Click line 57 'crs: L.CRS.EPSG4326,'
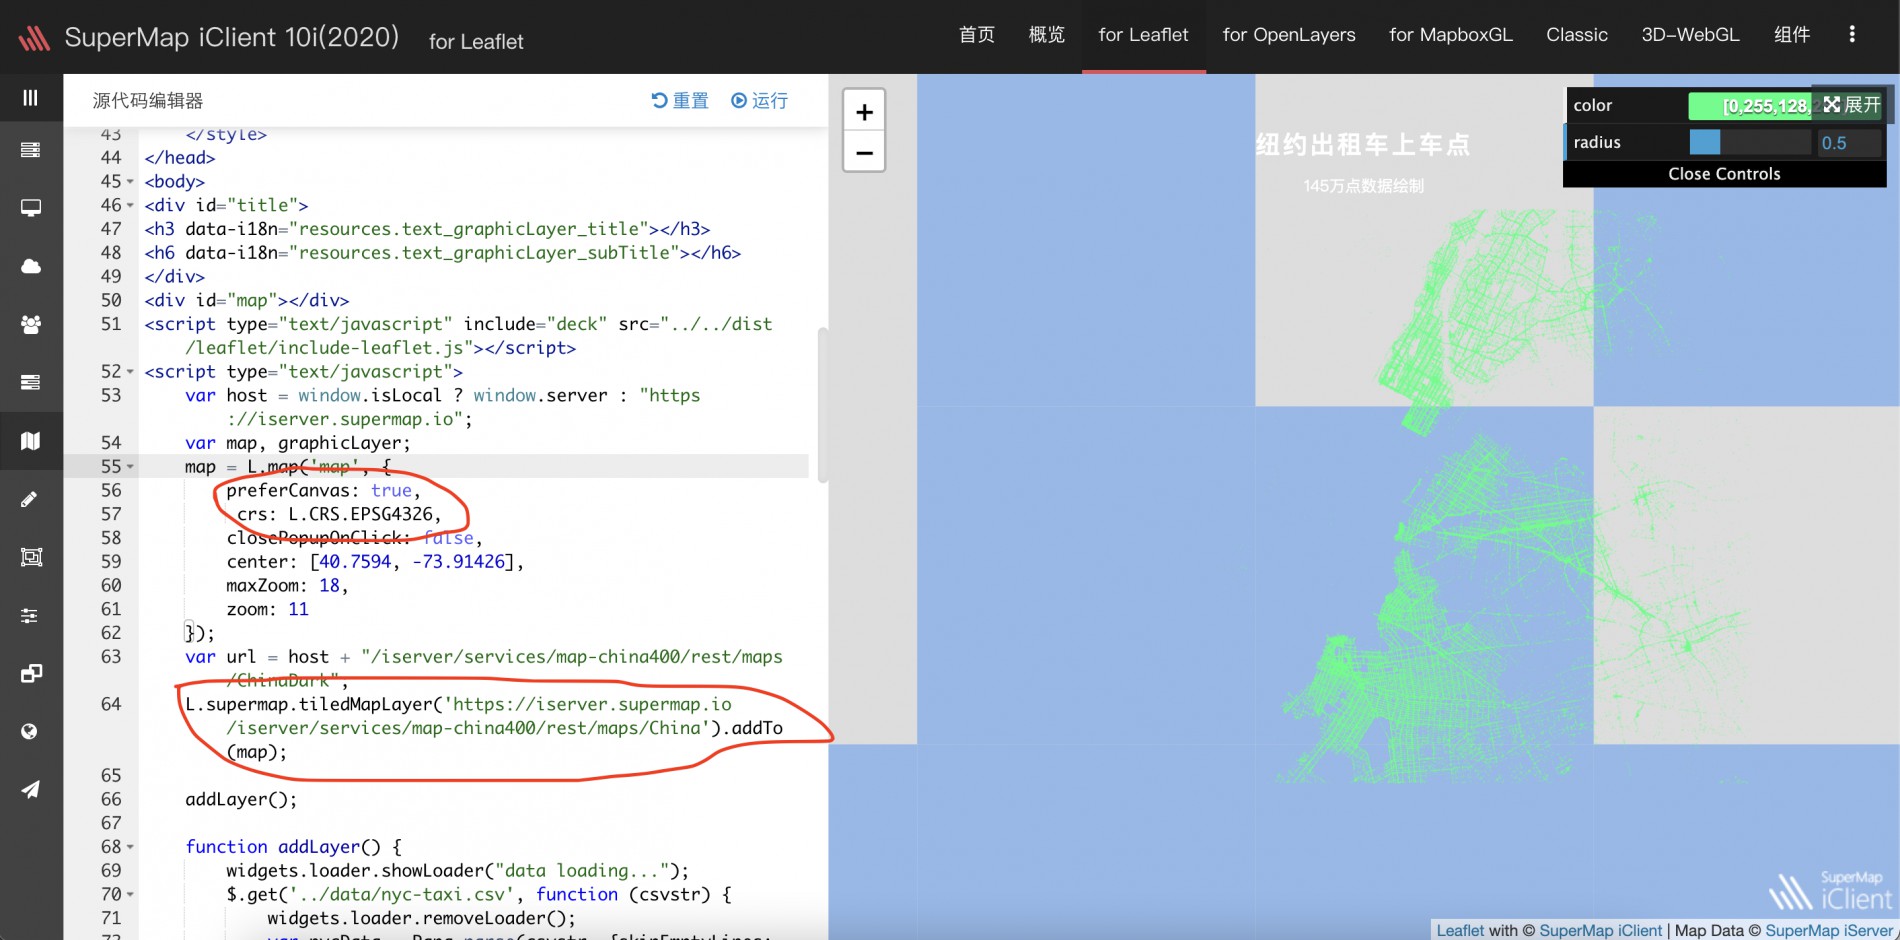This screenshot has height=940, width=1900. 339,514
